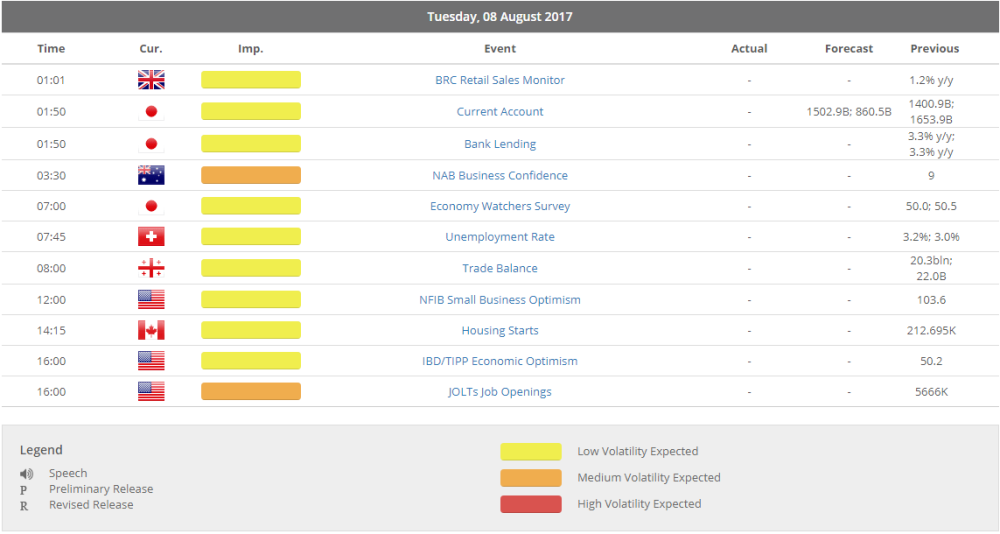The width and height of the screenshot is (1000, 534).
Task: Click the Speech speaker icon in the legend
Action: click(x=26, y=473)
